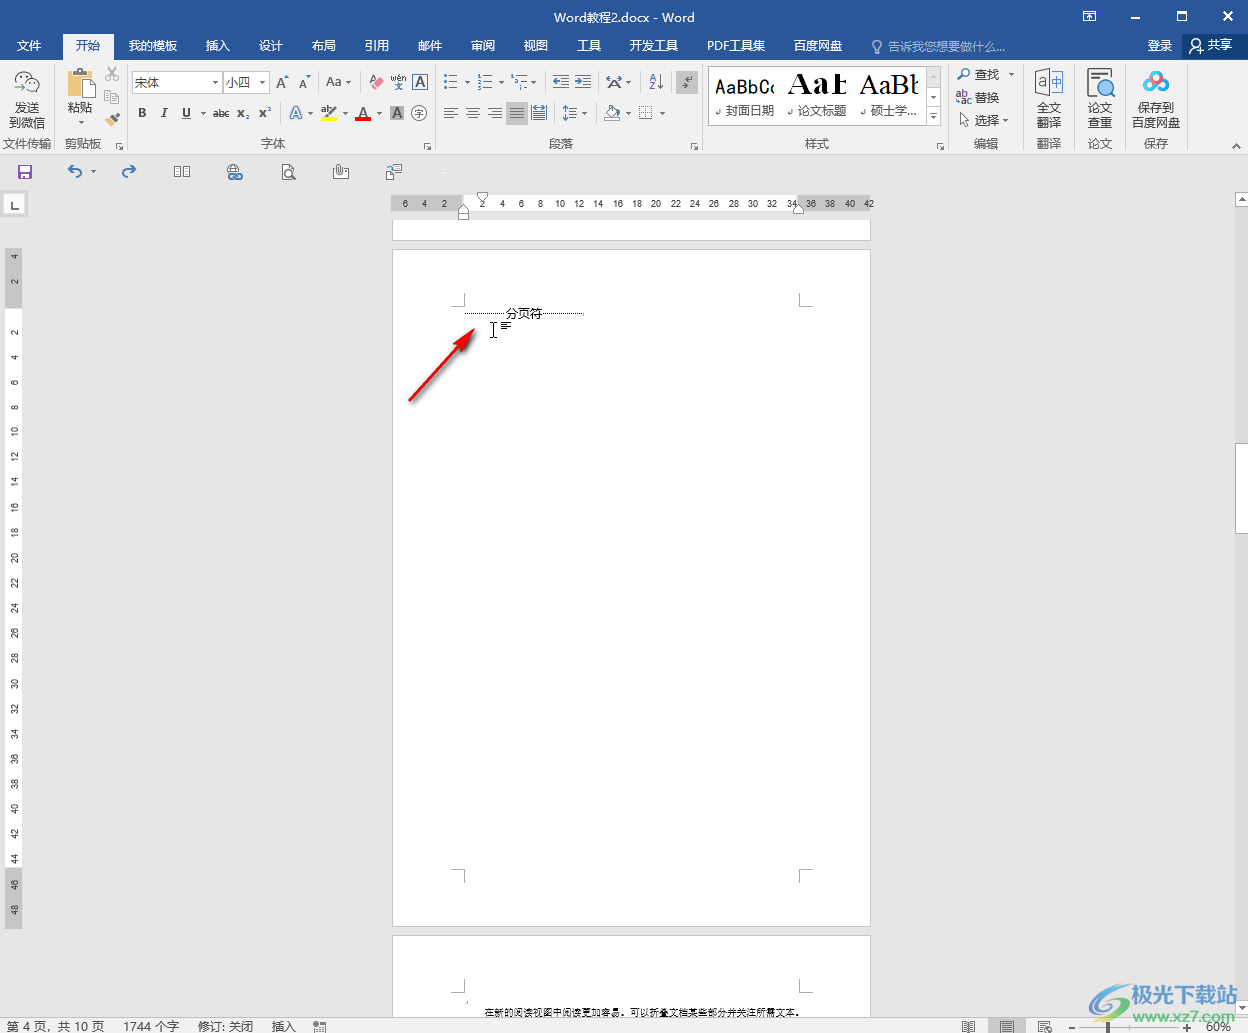The height and width of the screenshot is (1033, 1248).
Task: Sort text A to Z icon
Action: tap(655, 82)
